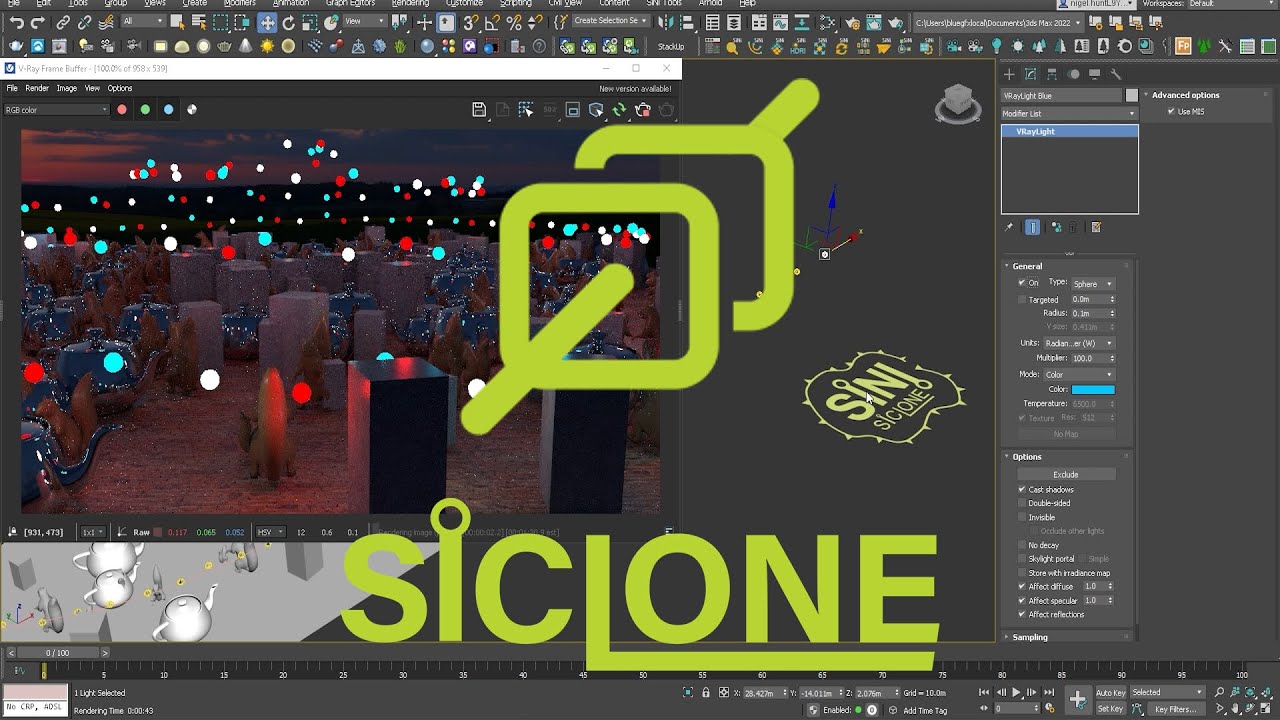This screenshot has height=720, width=1280.
Task: Save image in V-Ray Frame Buffer
Action: (x=479, y=110)
